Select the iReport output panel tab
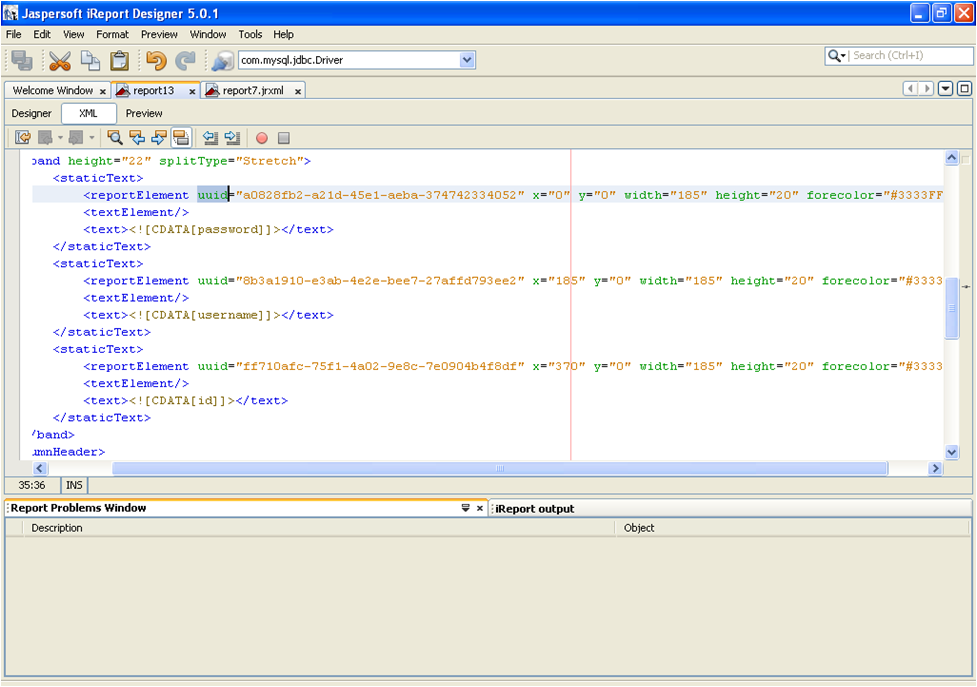Viewport: 977px width, 687px height. click(x=535, y=509)
